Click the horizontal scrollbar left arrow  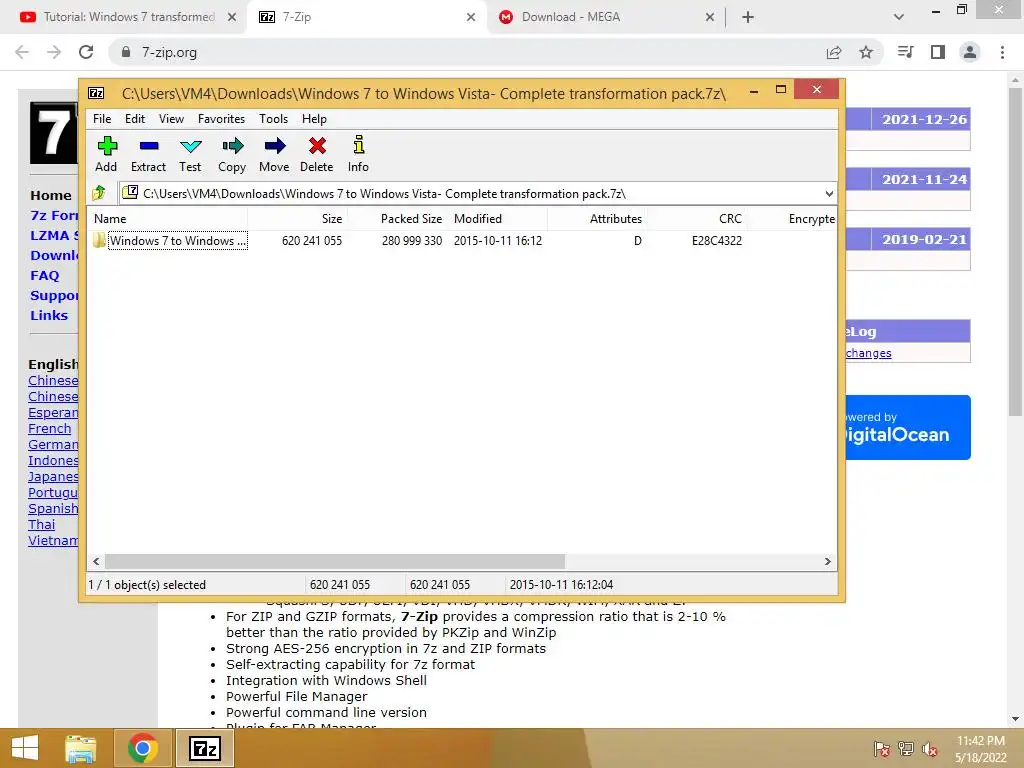(x=97, y=561)
